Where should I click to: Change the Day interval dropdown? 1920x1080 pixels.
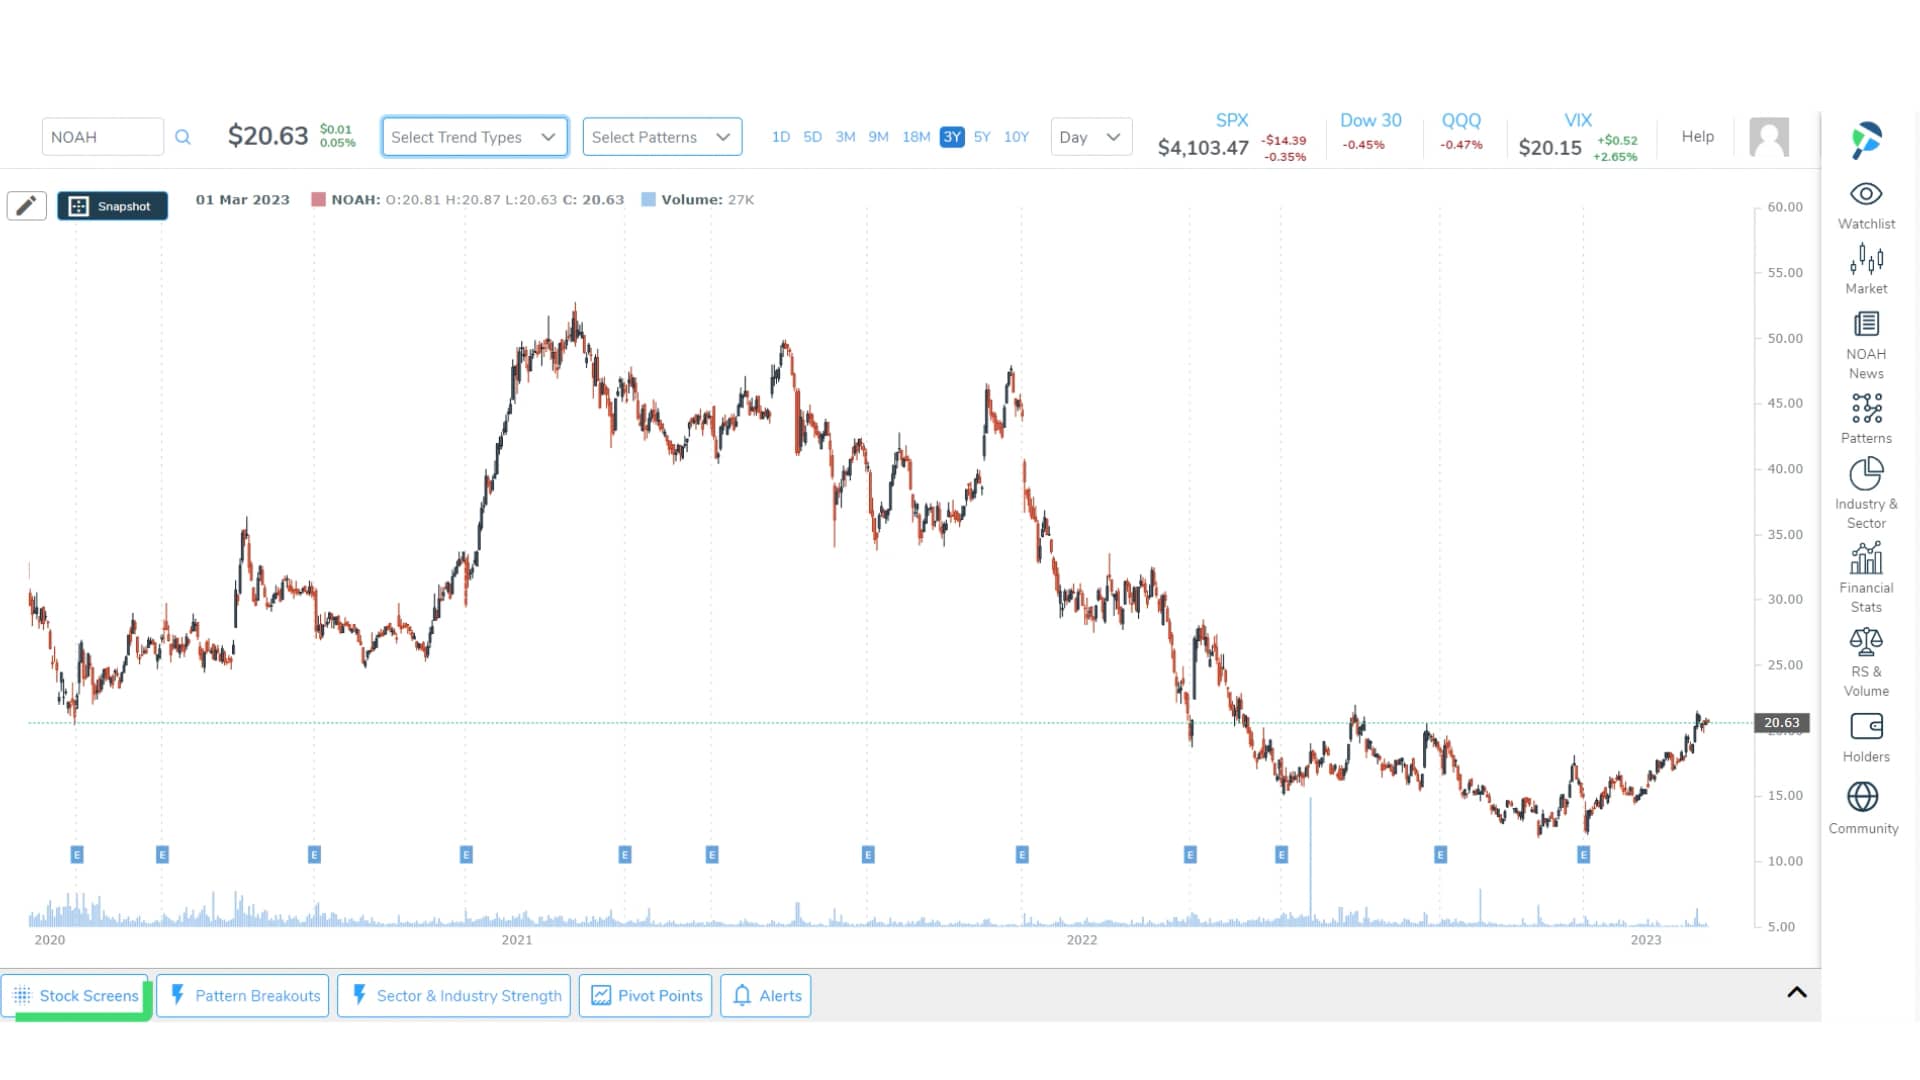tap(1090, 137)
